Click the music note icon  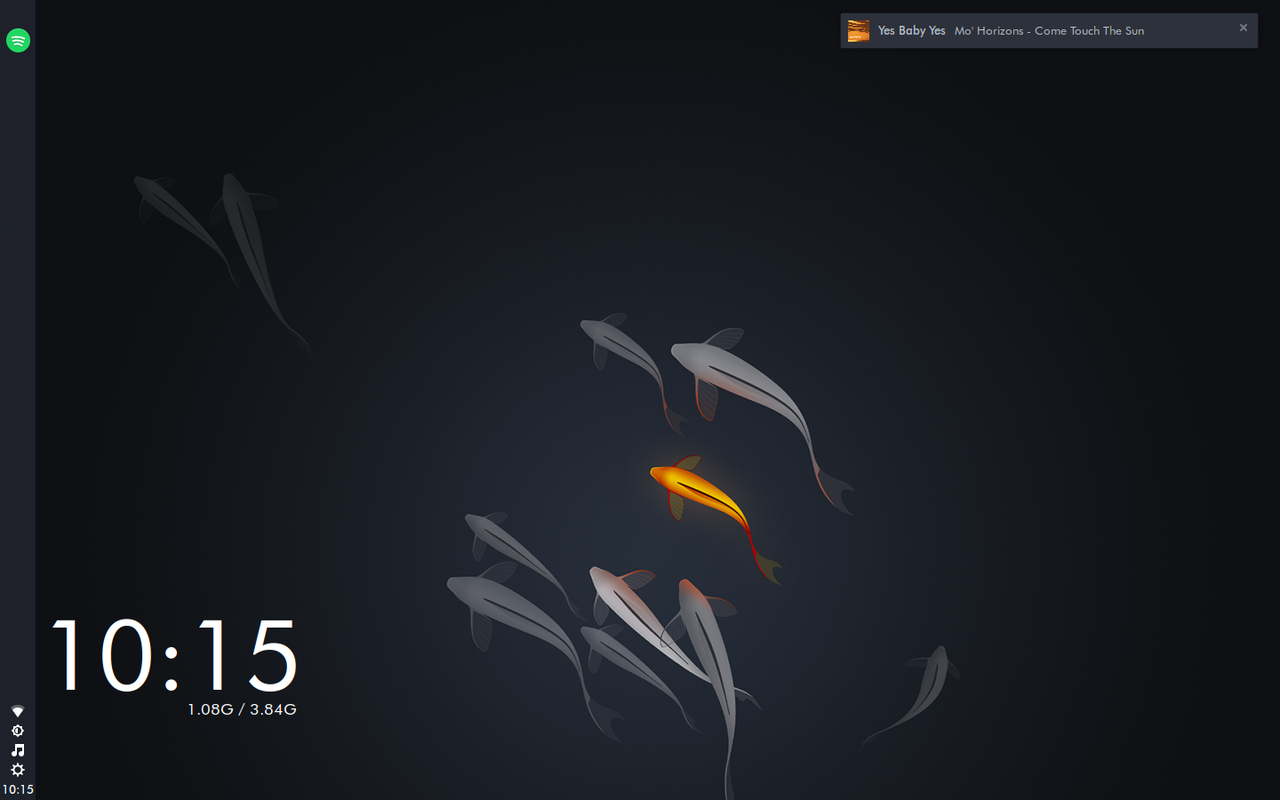pos(17,750)
